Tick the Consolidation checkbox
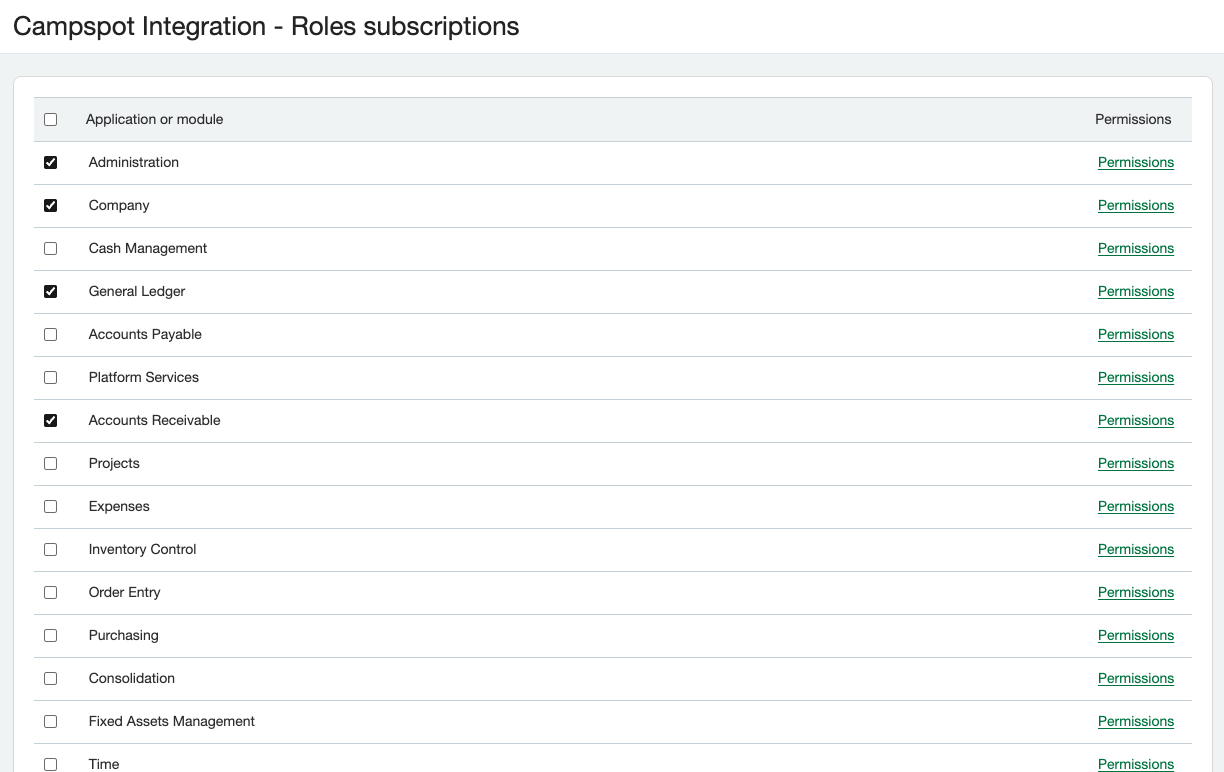The image size is (1224, 772). [51, 678]
